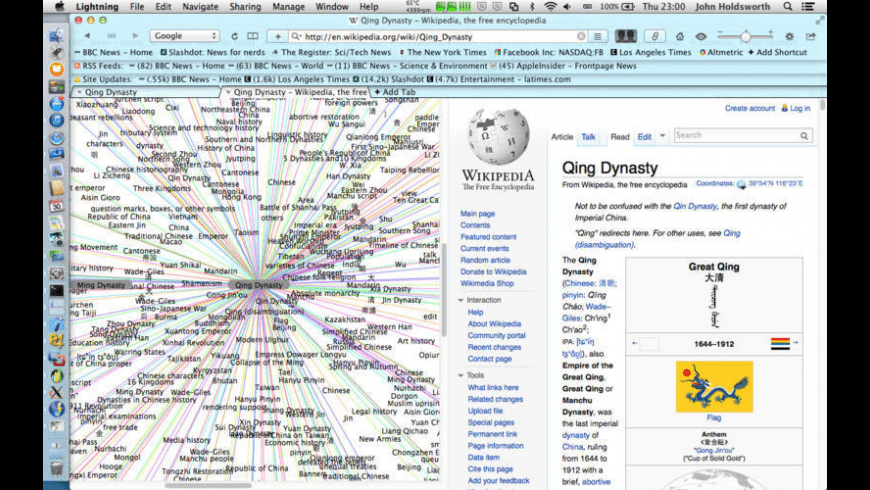
Task: Toggle the two-people sharing view button
Action: click(625, 36)
